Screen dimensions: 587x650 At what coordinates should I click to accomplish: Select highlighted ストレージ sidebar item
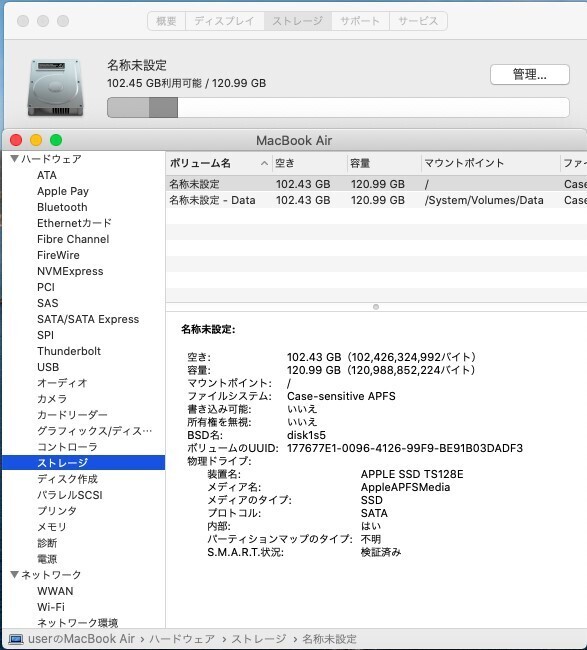[83, 463]
